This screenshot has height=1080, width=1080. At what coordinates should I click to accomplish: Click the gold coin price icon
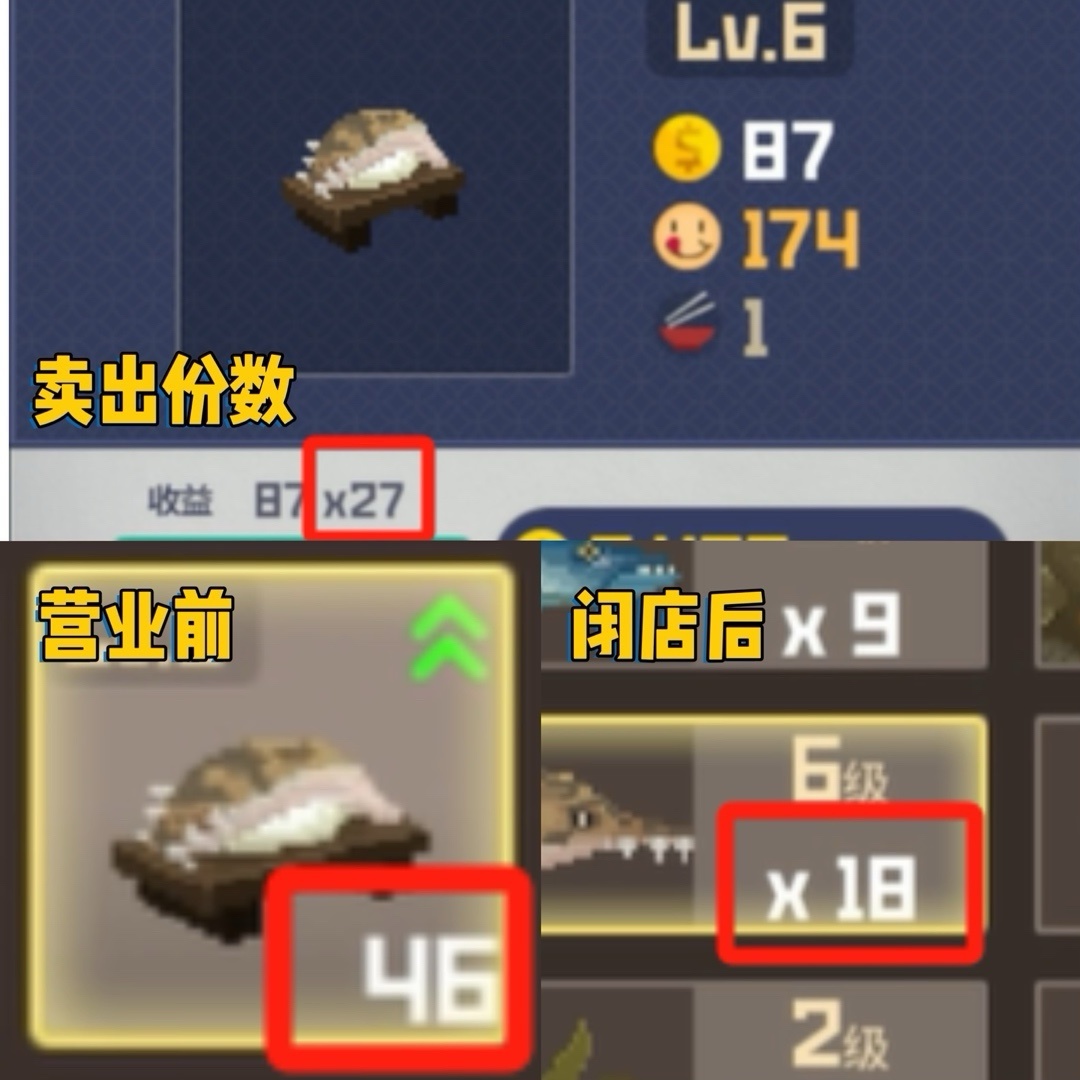(687, 147)
